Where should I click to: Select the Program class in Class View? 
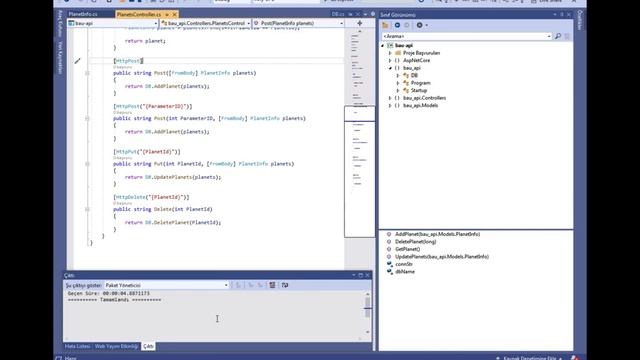coord(420,83)
